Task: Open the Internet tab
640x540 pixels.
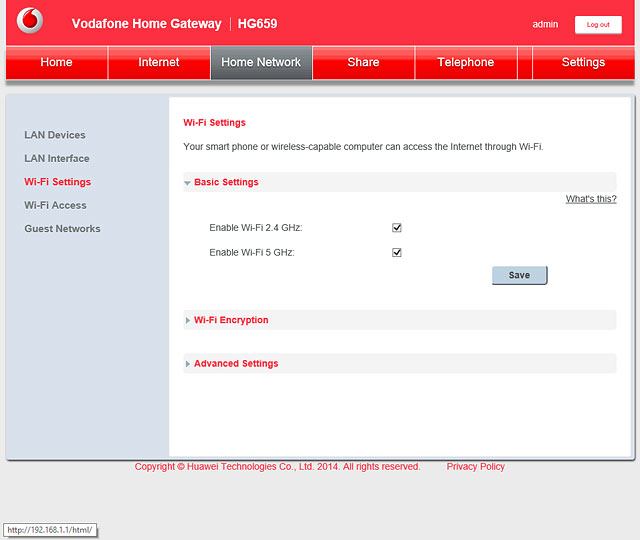Action: coord(159,62)
